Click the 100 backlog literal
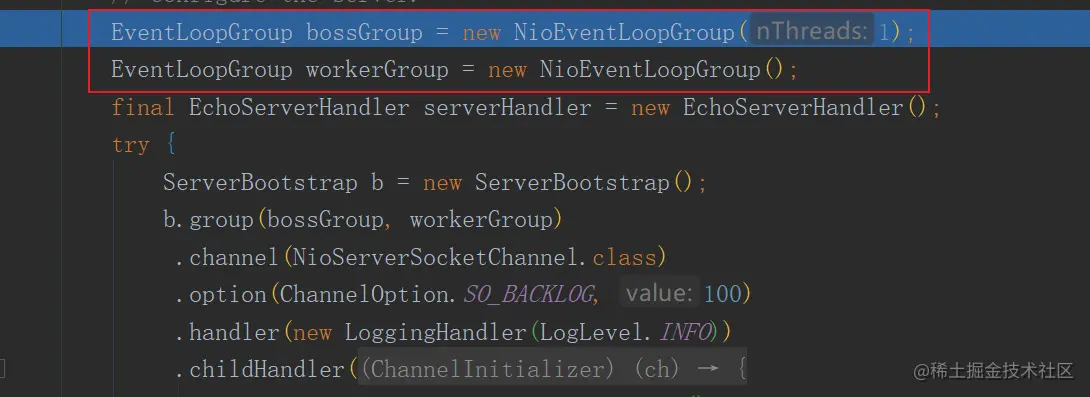 [722, 295]
